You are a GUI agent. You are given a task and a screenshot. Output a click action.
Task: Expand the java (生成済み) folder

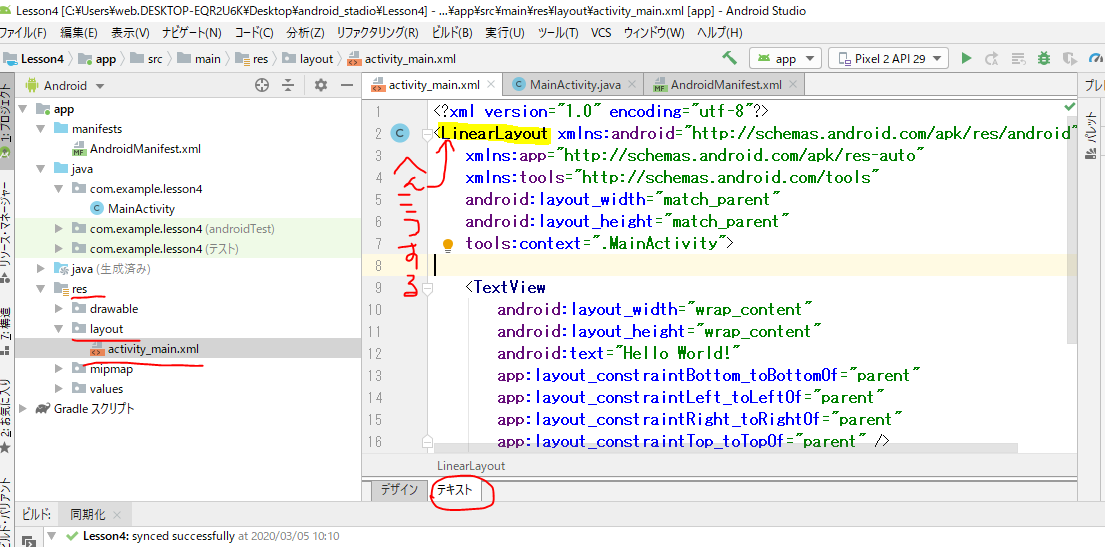[x=42, y=269]
